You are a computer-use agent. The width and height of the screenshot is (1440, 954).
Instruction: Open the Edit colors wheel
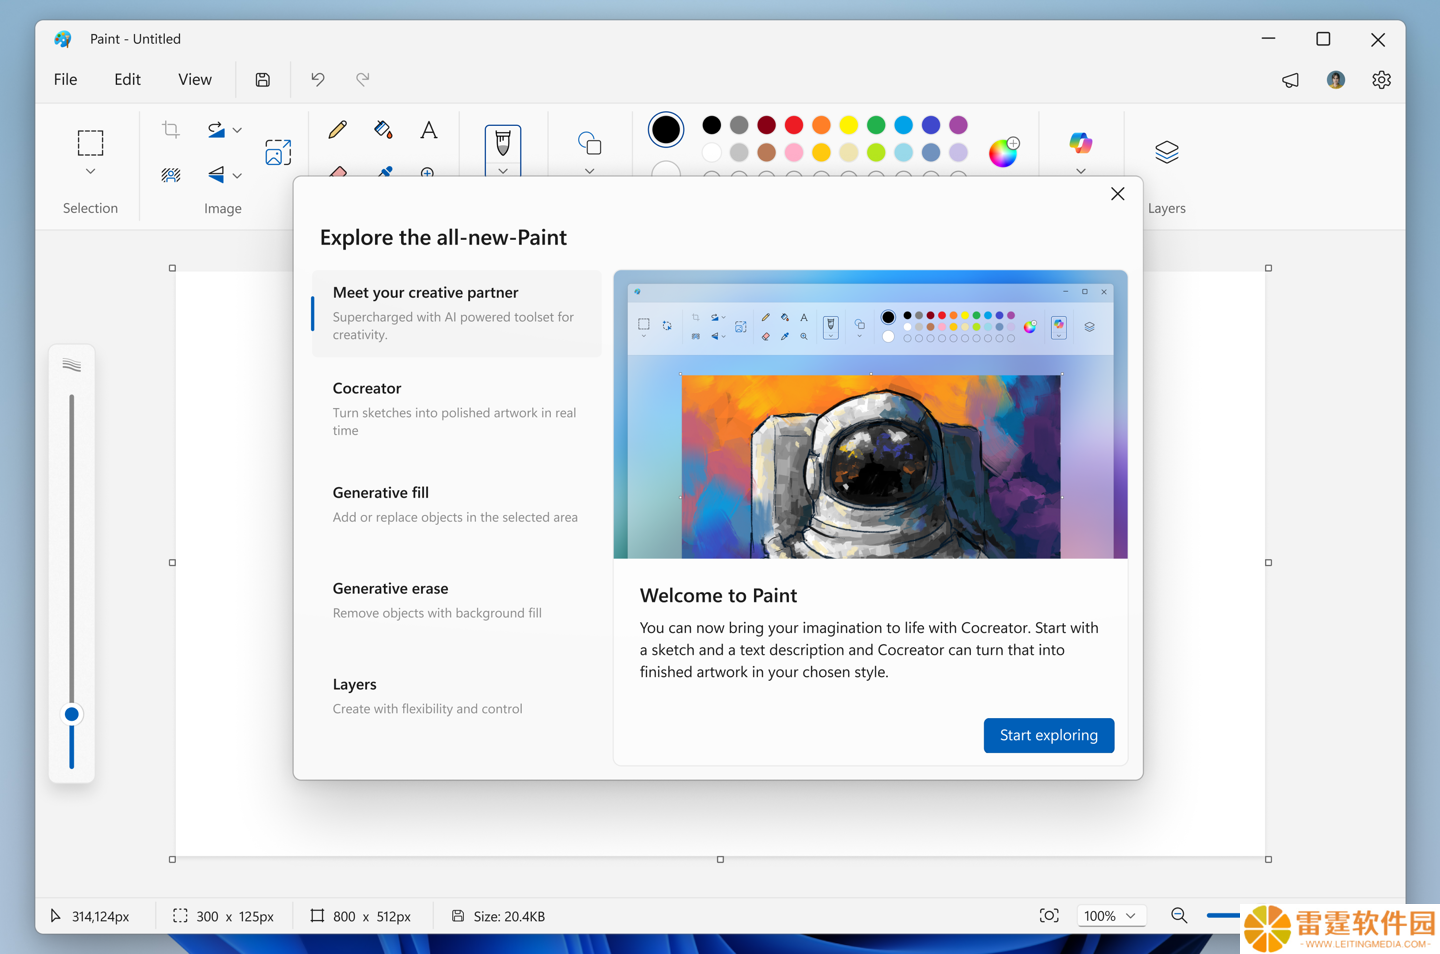(x=1003, y=152)
